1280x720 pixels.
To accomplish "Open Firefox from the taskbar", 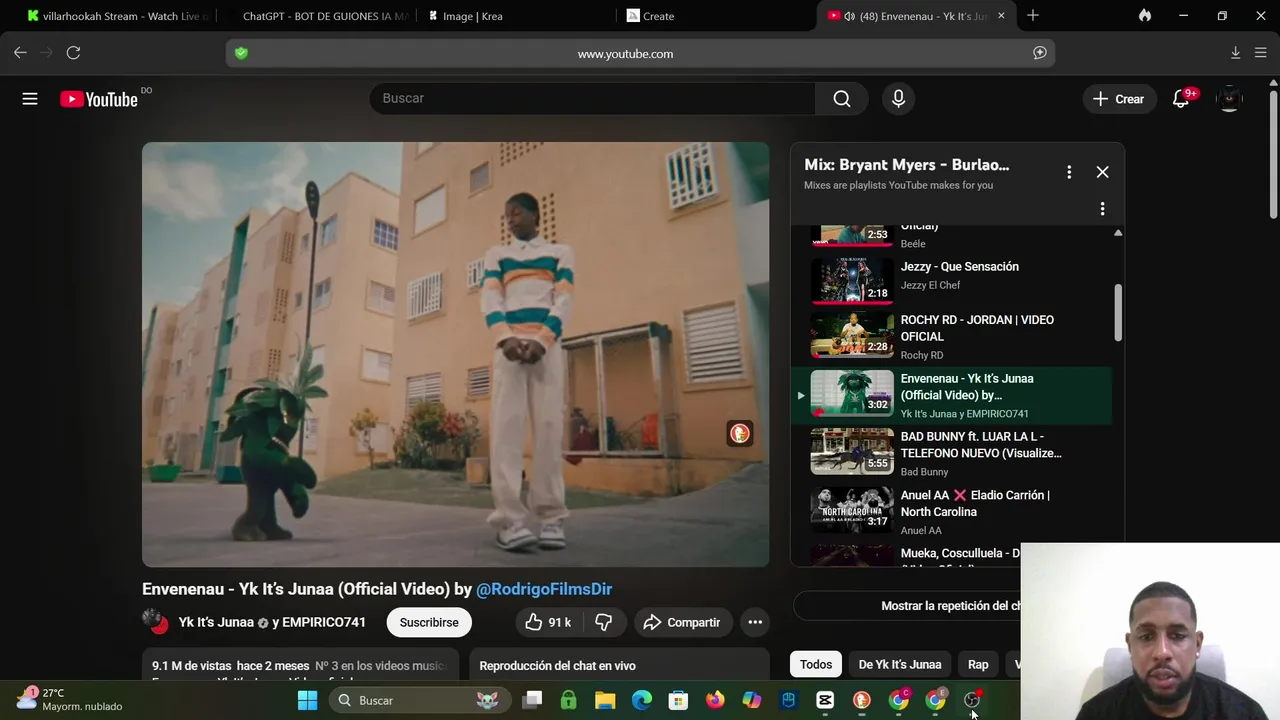I will tap(715, 700).
